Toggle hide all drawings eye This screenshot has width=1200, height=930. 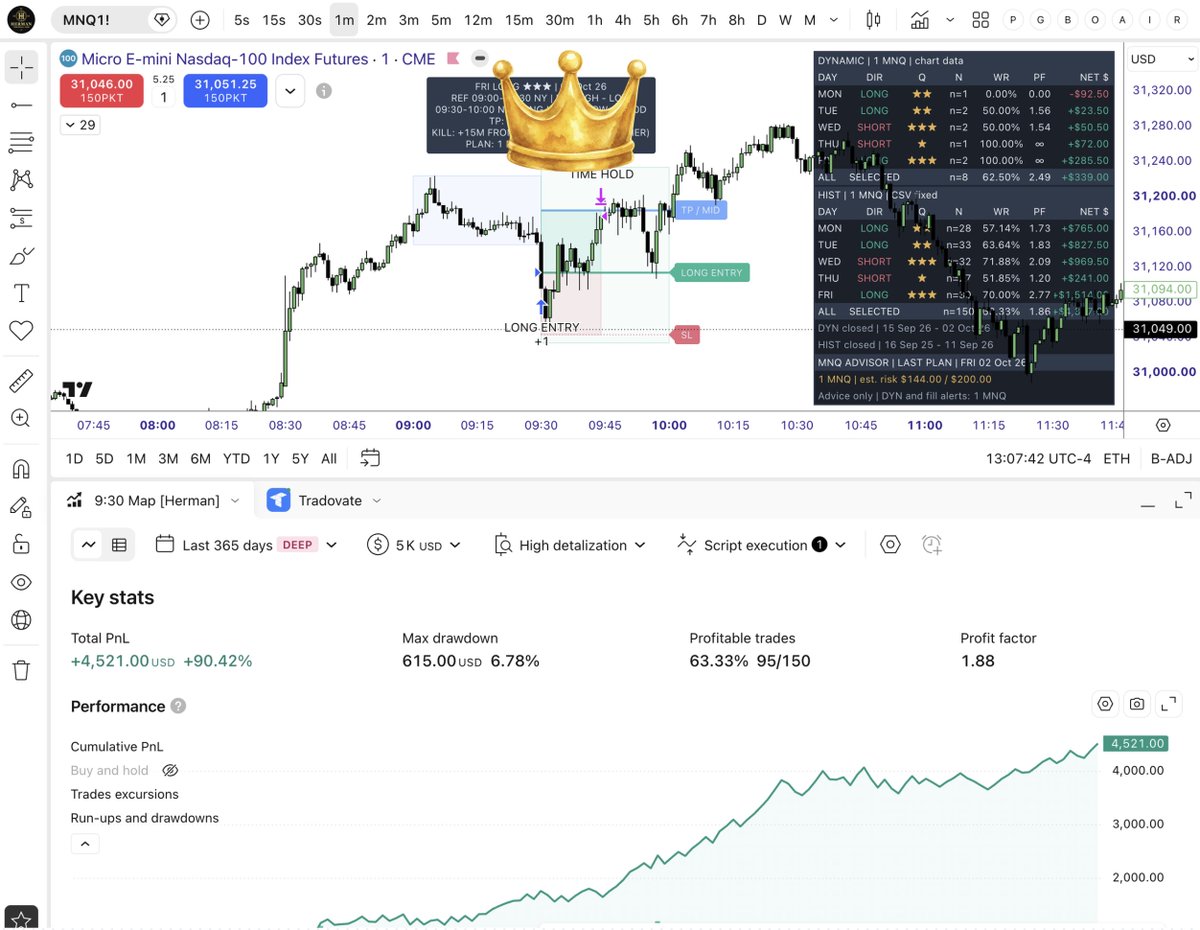(22, 582)
